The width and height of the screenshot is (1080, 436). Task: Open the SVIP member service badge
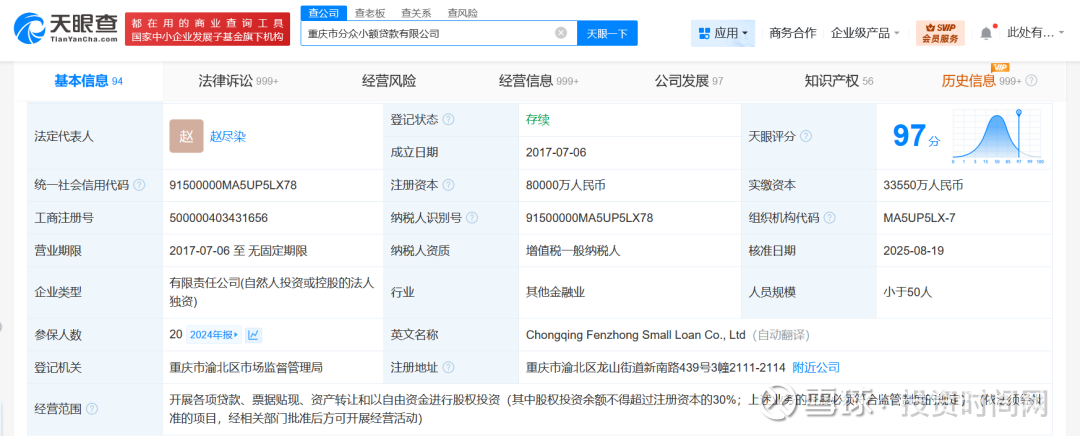940,33
